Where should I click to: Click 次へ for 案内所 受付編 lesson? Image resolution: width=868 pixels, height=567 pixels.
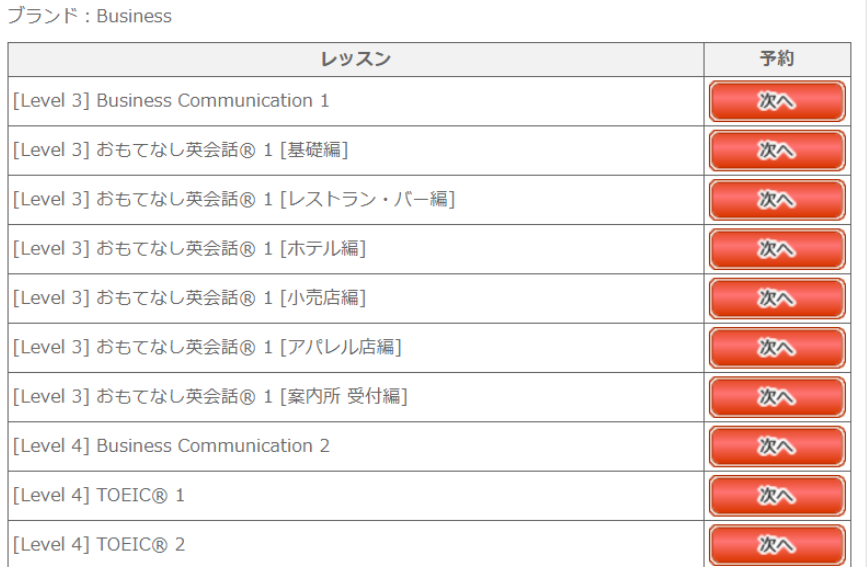[777, 397]
